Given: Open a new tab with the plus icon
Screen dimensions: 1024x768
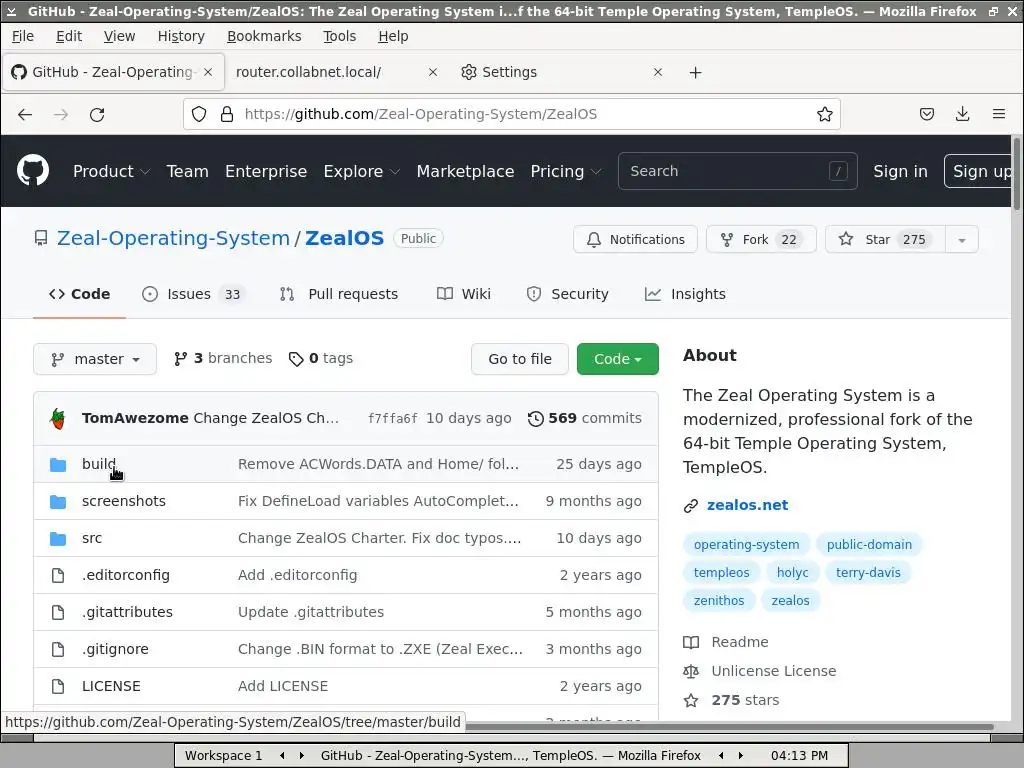Looking at the screenshot, I should tap(696, 72).
